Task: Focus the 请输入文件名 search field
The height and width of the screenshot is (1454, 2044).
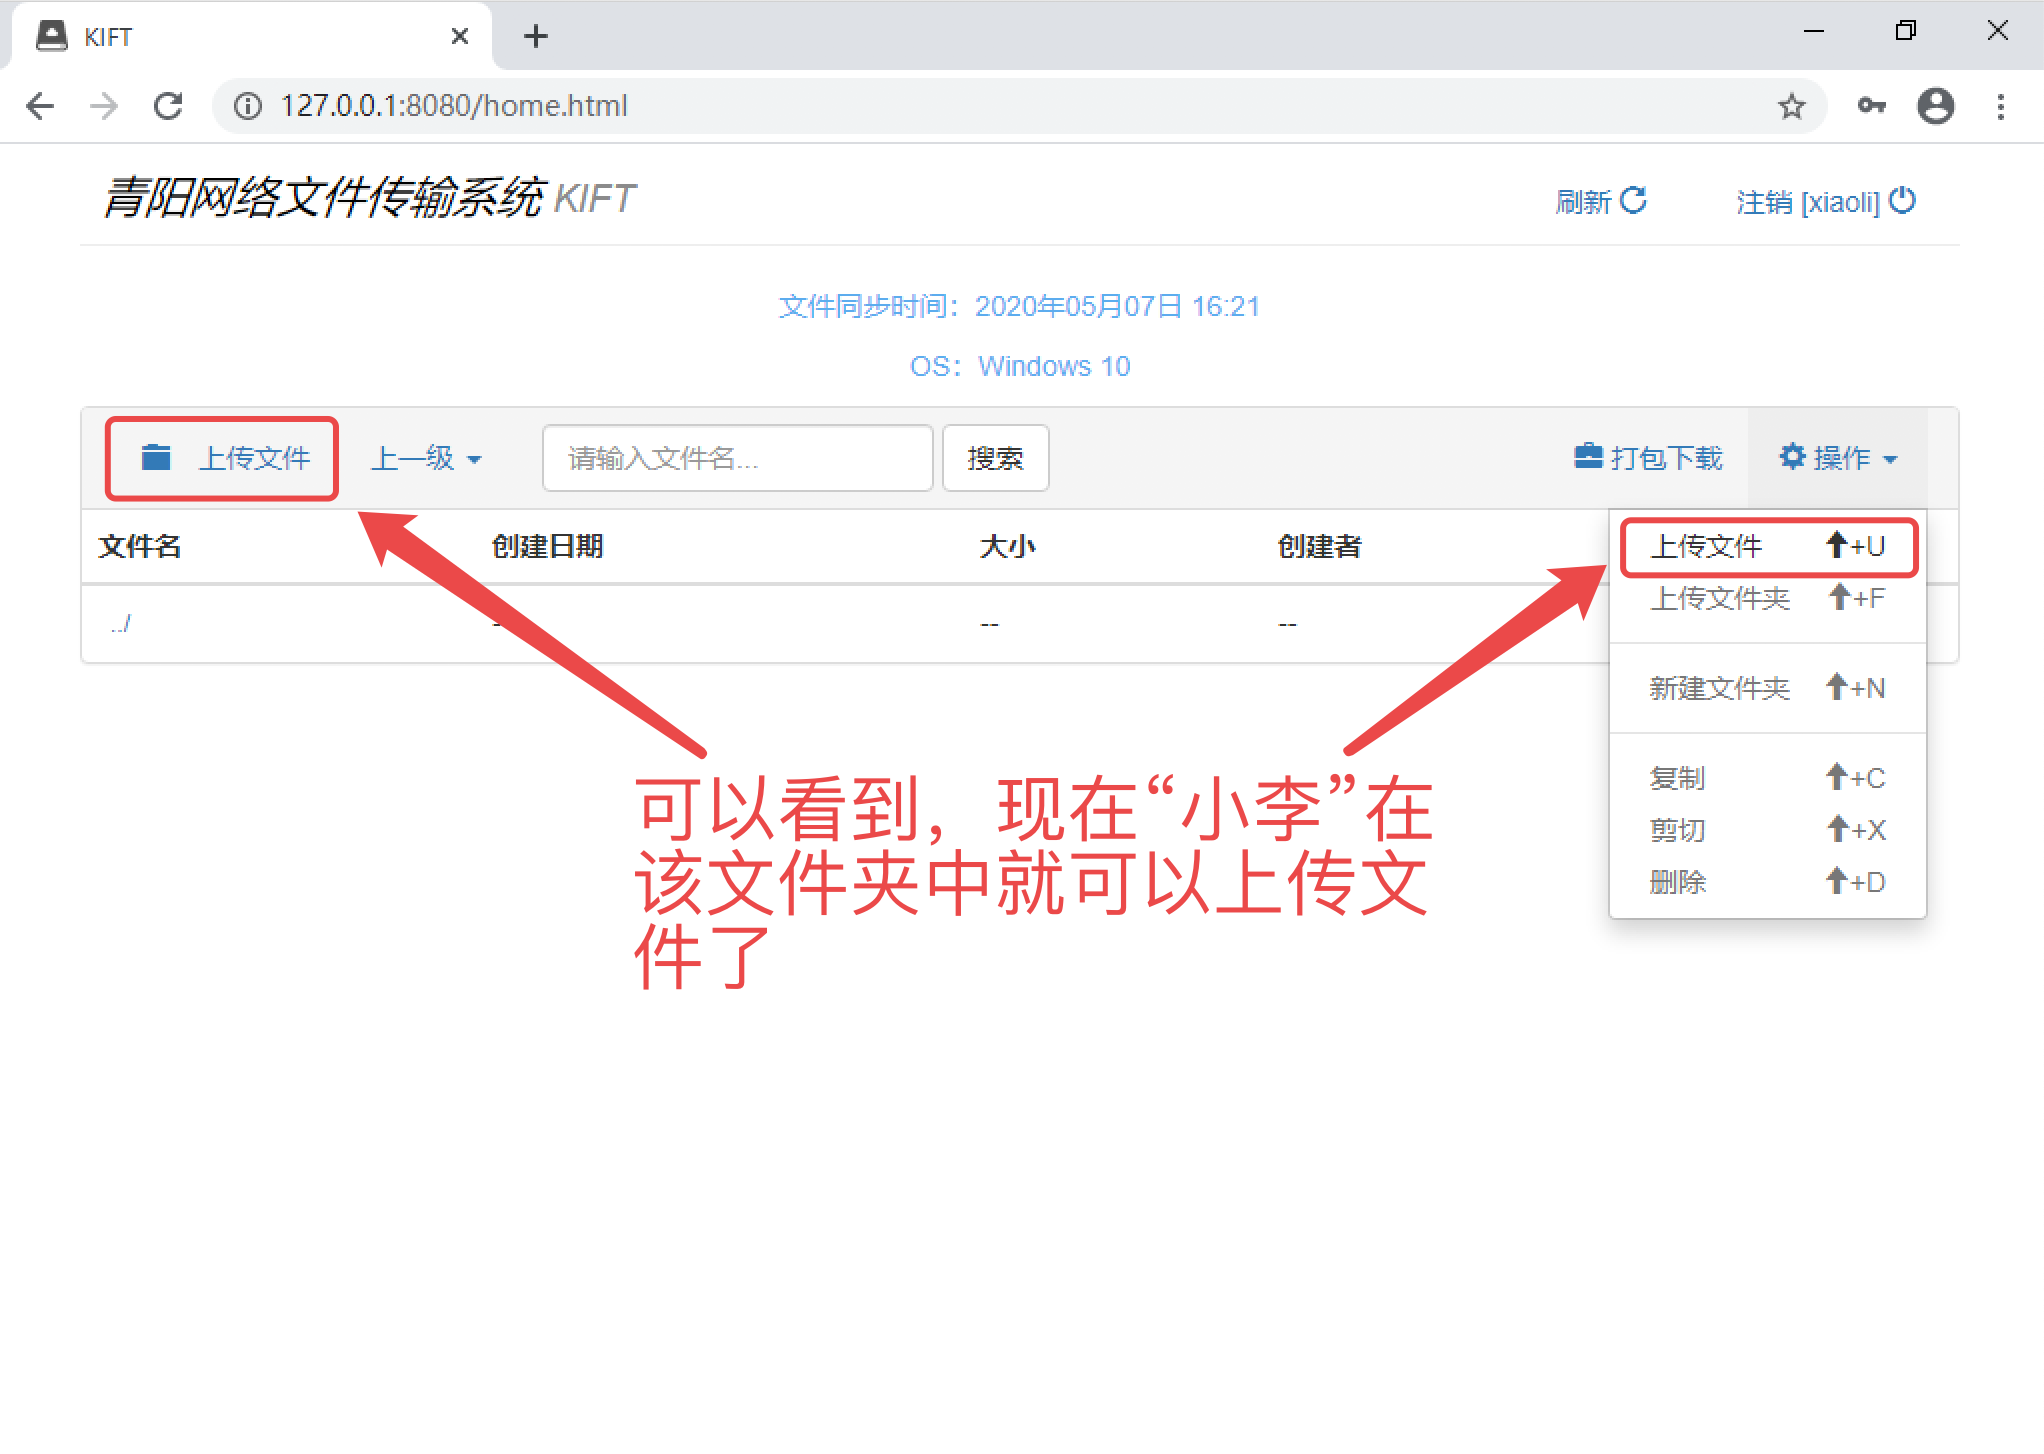Action: pos(737,458)
